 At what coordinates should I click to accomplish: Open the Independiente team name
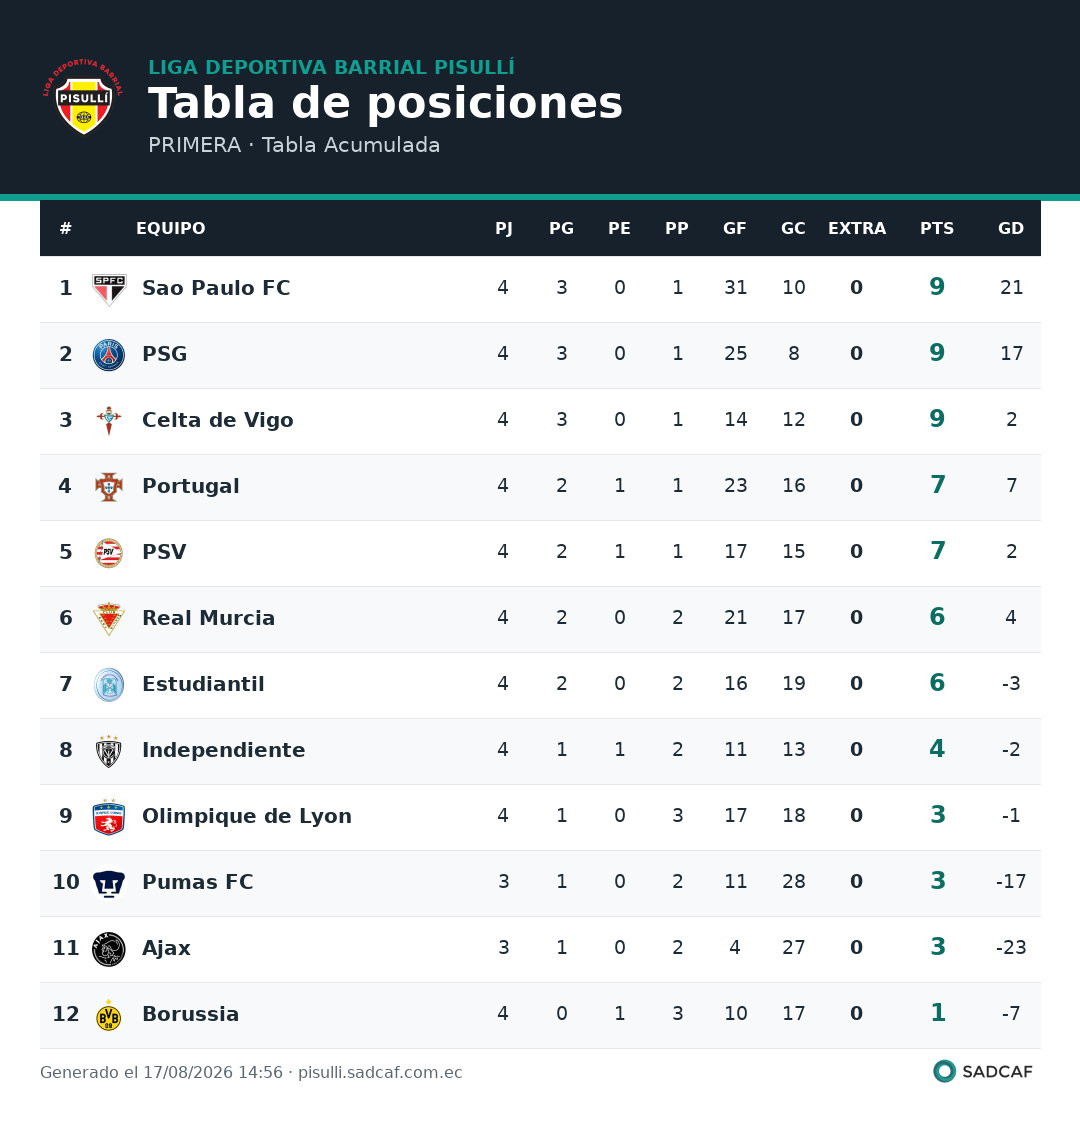224,750
